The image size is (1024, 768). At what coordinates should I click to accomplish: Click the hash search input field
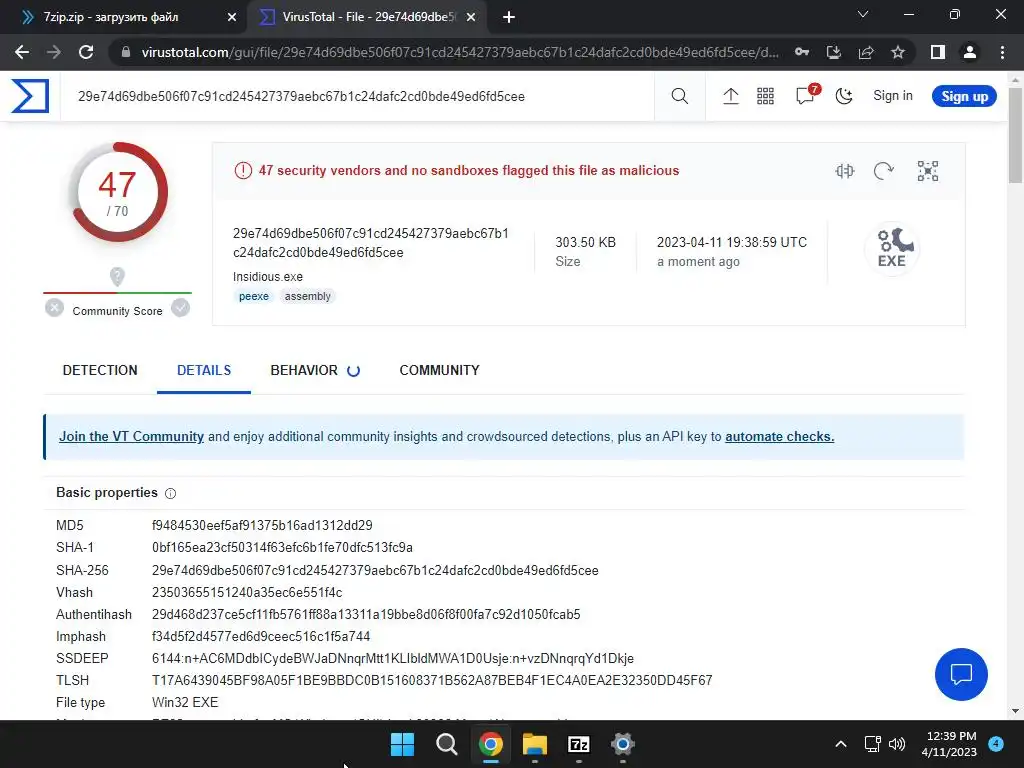click(x=357, y=96)
